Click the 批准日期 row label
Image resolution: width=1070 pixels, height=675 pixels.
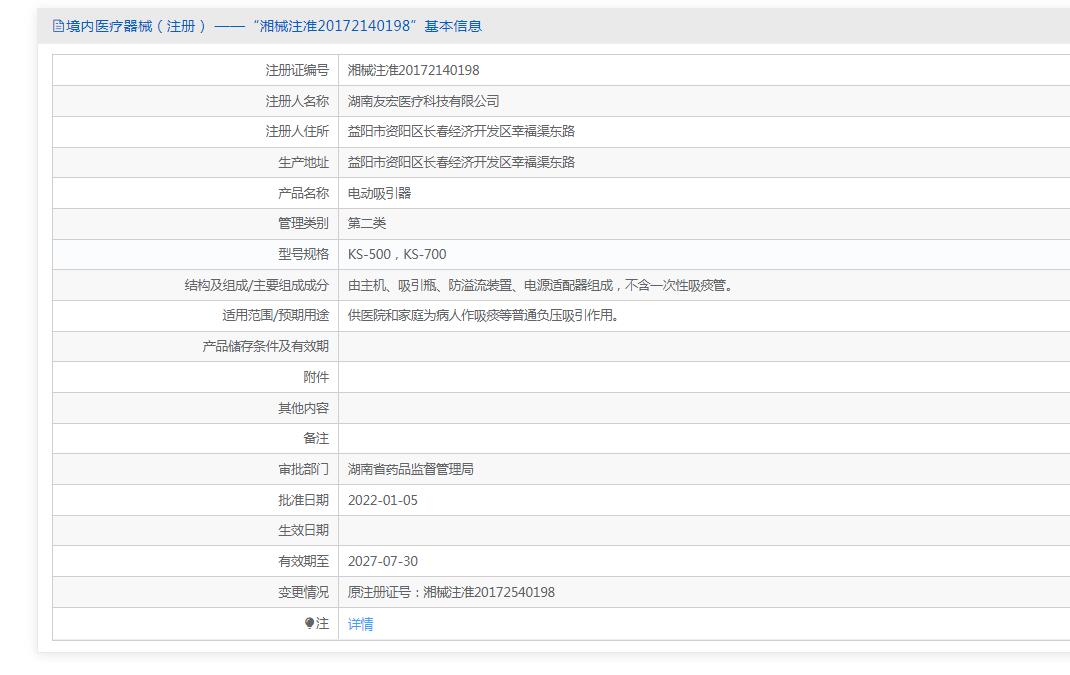pos(303,500)
